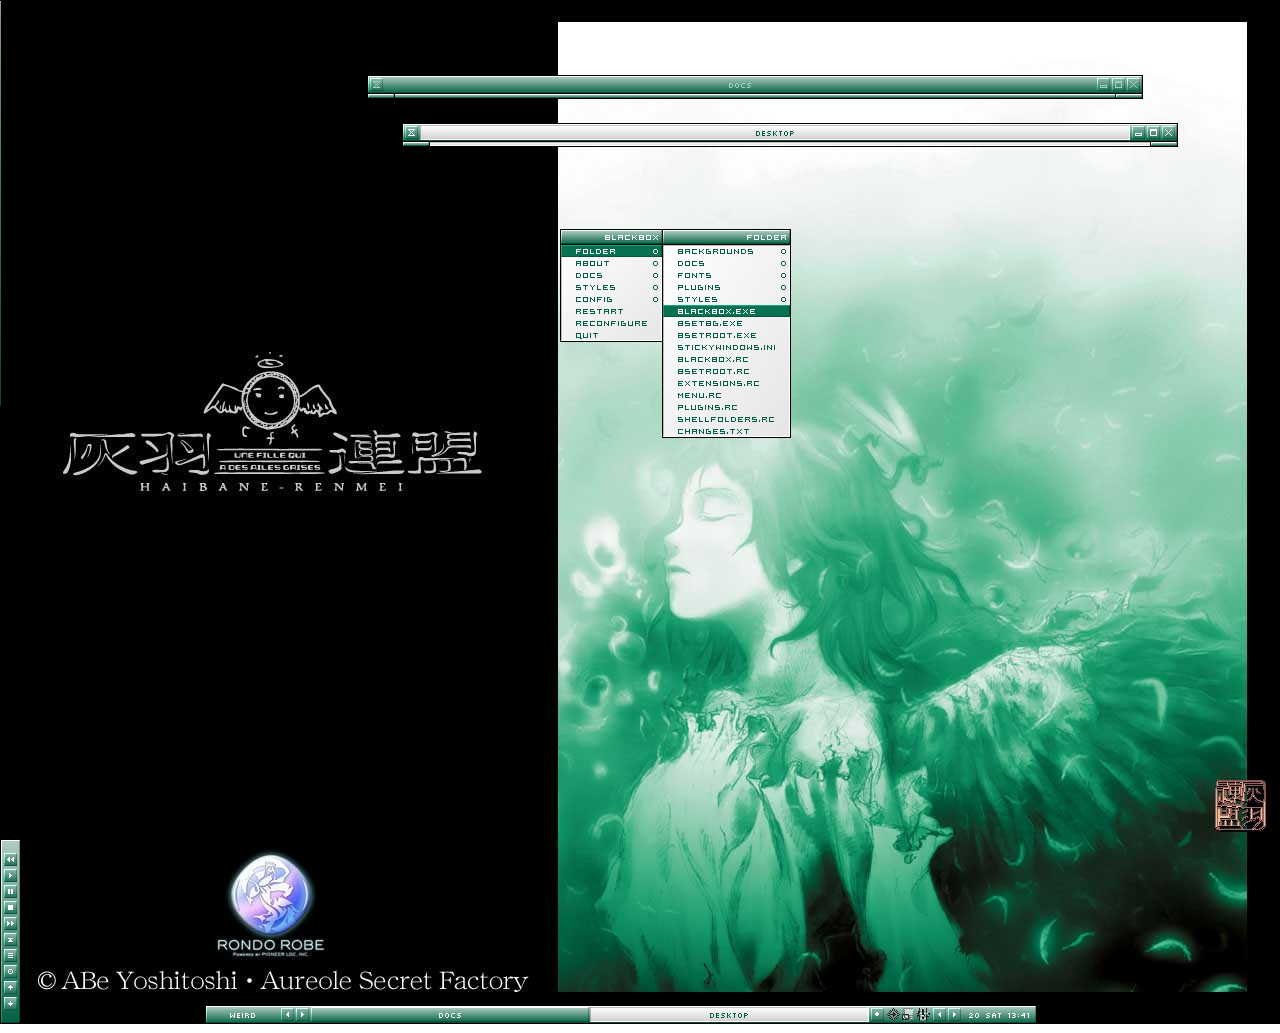
Task: Expand the About submenu in the Blackbox menu
Action: [611, 263]
